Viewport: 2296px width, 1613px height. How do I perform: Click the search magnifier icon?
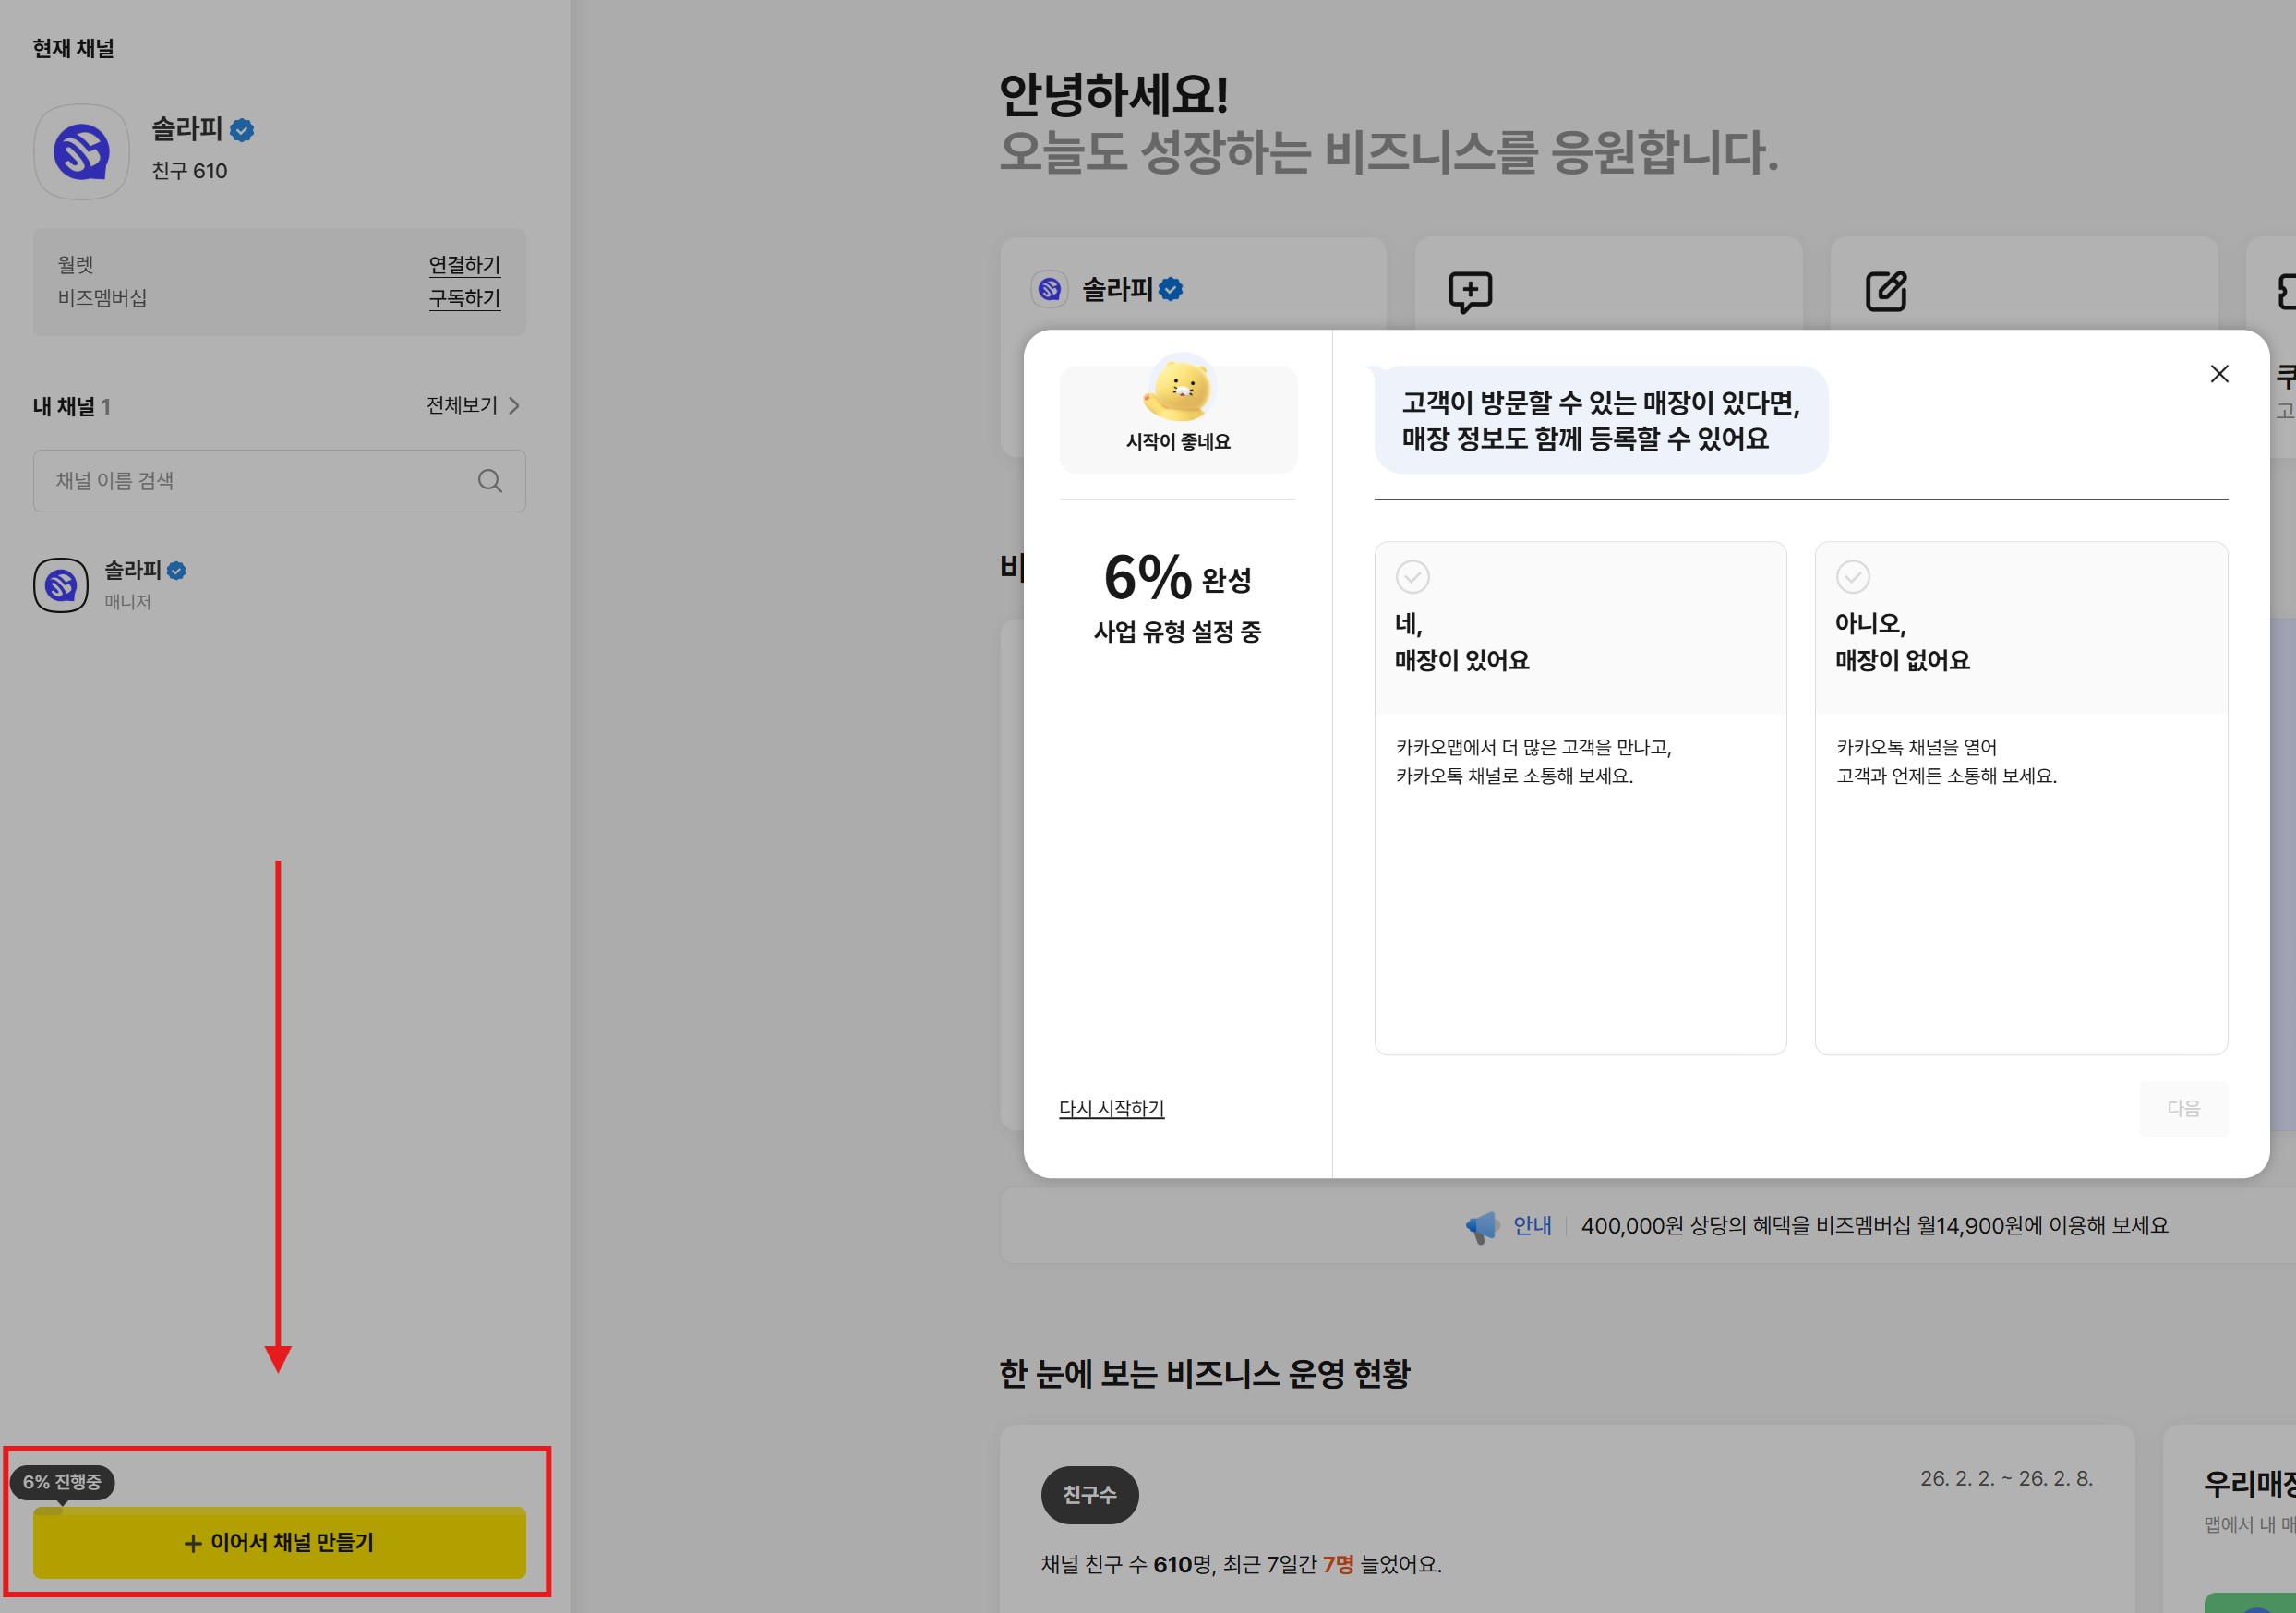click(489, 481)
